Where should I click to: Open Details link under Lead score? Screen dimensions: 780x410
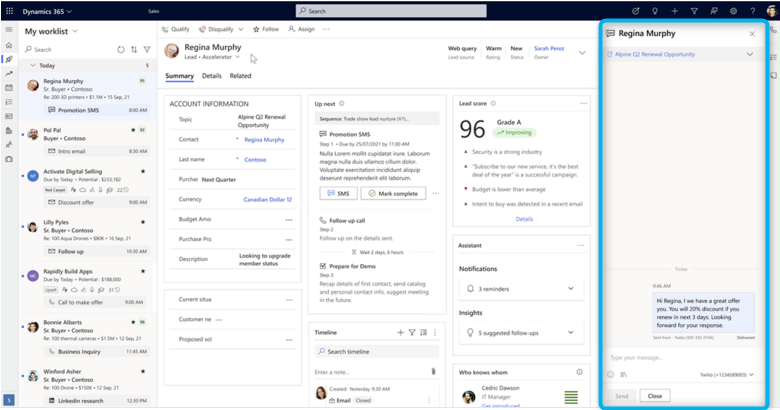(524, 219)
